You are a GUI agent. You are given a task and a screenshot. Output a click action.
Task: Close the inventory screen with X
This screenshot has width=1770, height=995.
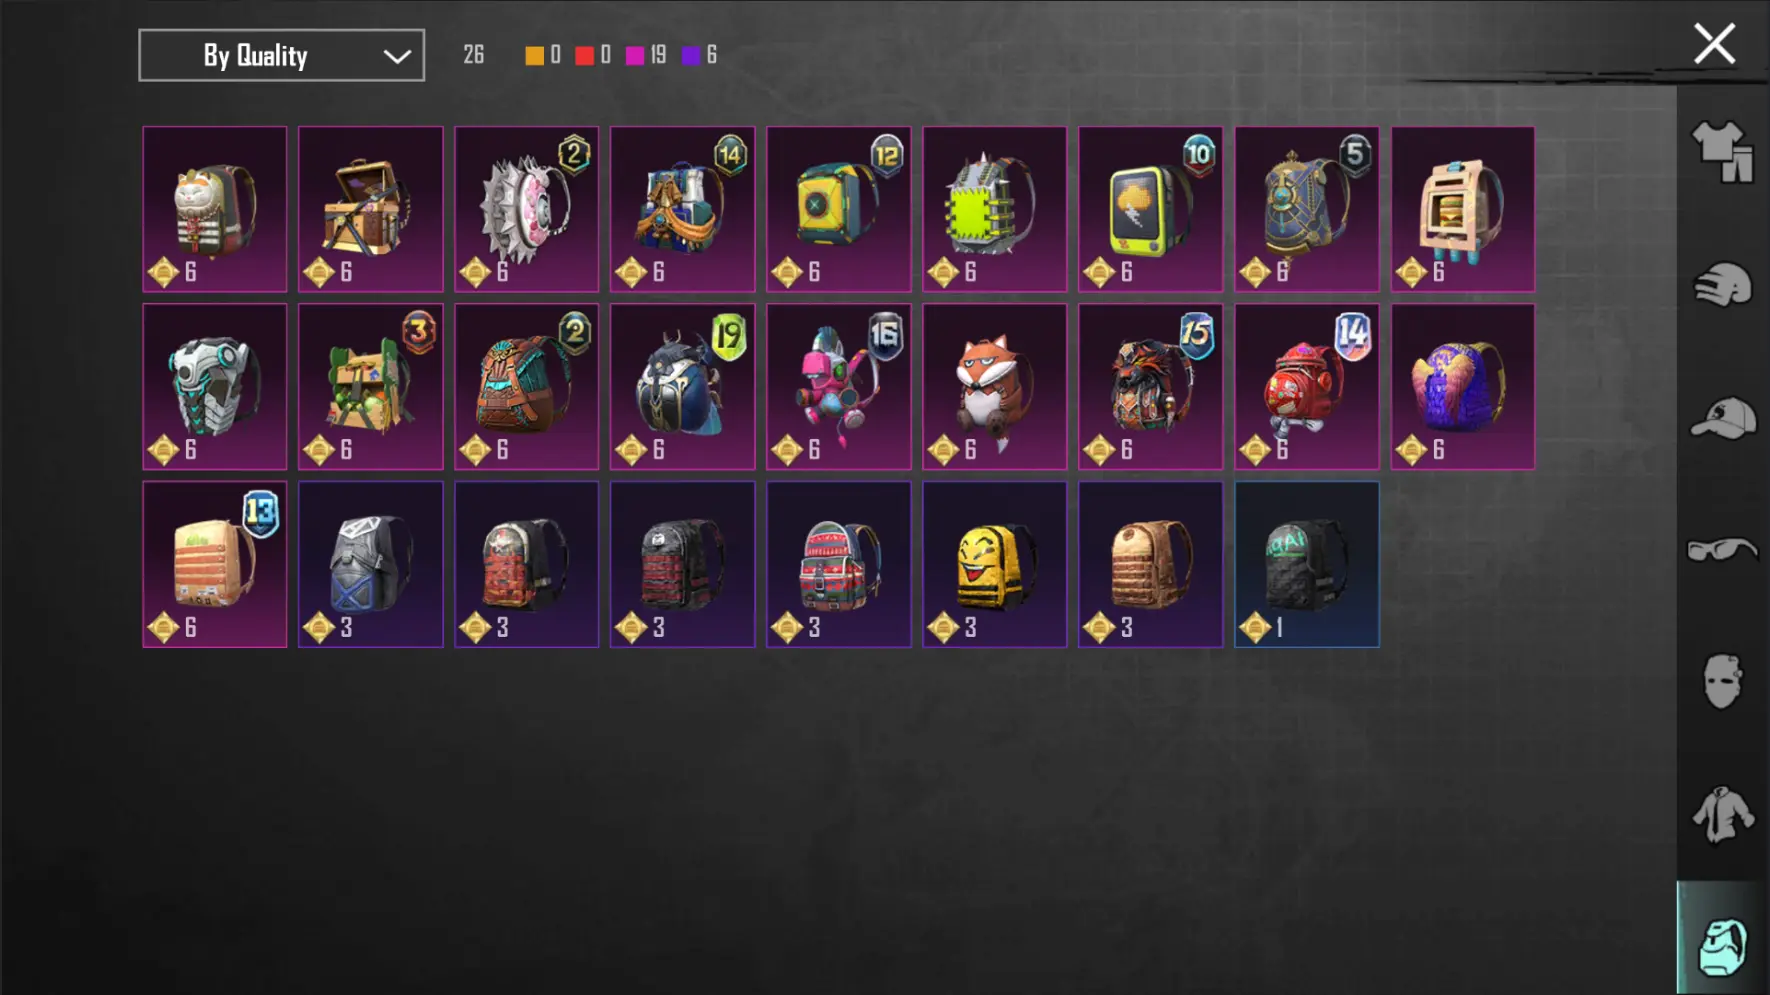(x=1714, y=44)
